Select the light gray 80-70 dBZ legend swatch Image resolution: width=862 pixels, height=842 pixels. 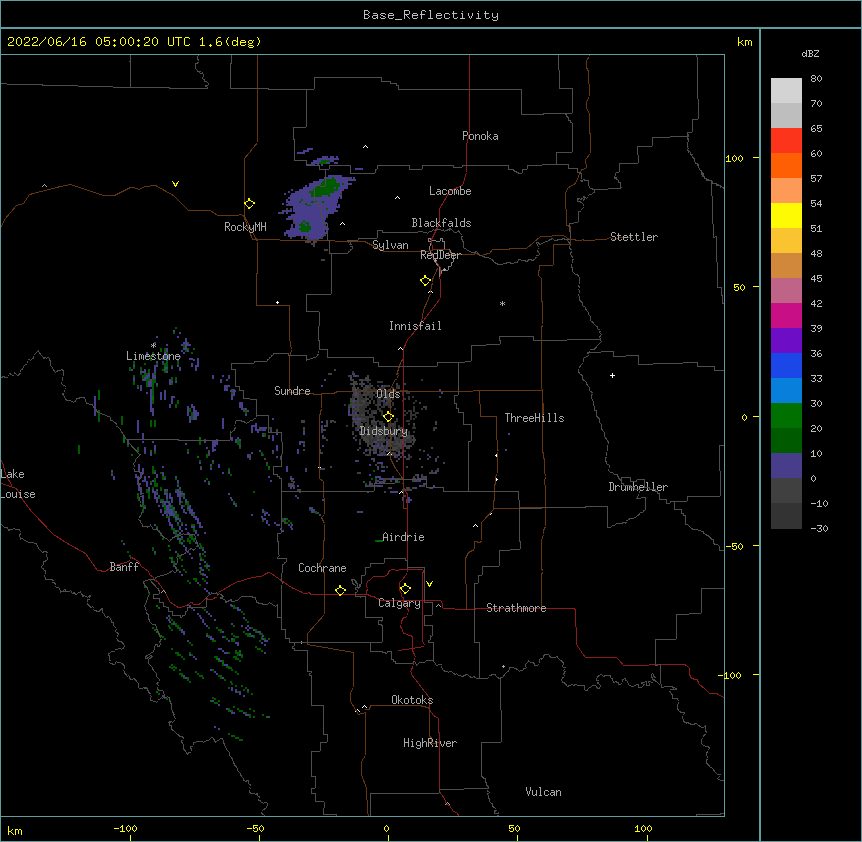(x=786, y=91)
